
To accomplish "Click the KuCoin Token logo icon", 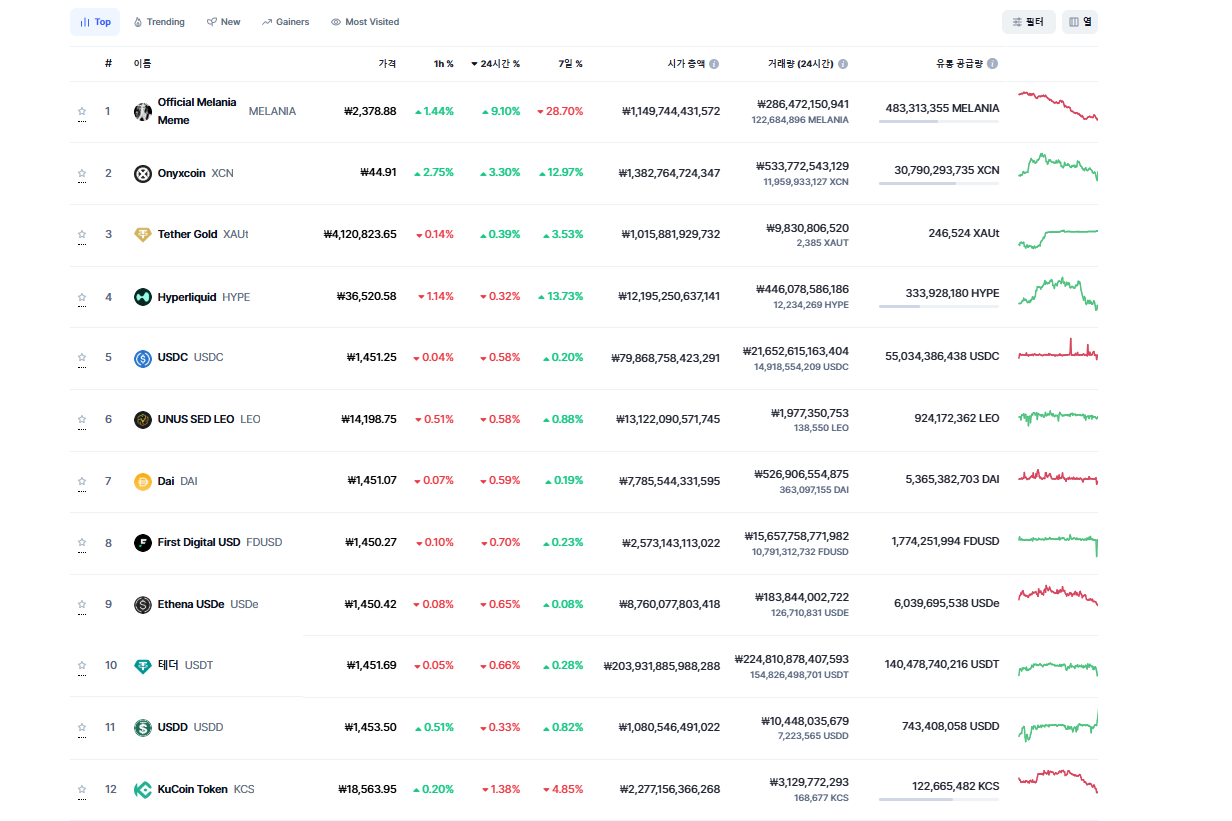I will (143, 790).
